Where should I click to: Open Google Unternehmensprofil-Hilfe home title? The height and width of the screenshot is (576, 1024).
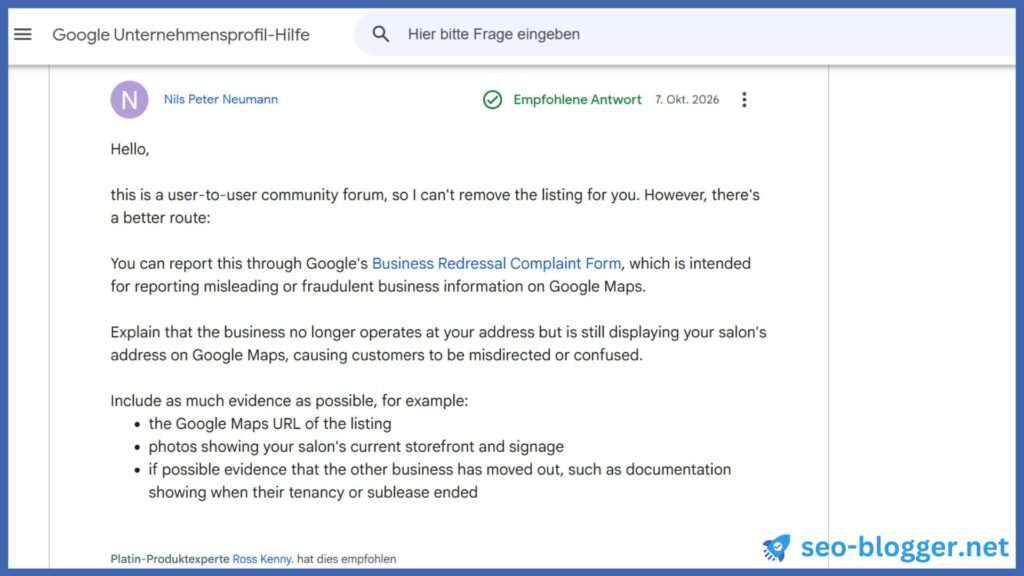click(181, 35)
